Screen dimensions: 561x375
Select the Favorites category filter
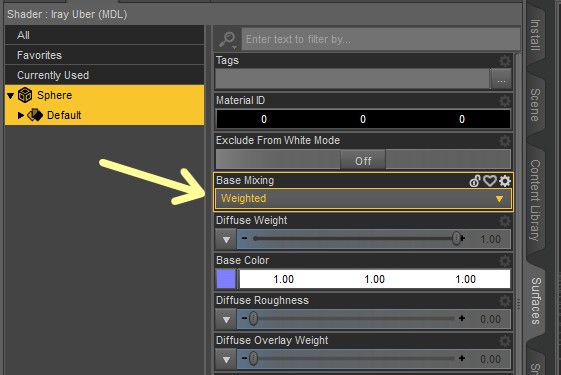pyautogui.click(x=104, y=55)
